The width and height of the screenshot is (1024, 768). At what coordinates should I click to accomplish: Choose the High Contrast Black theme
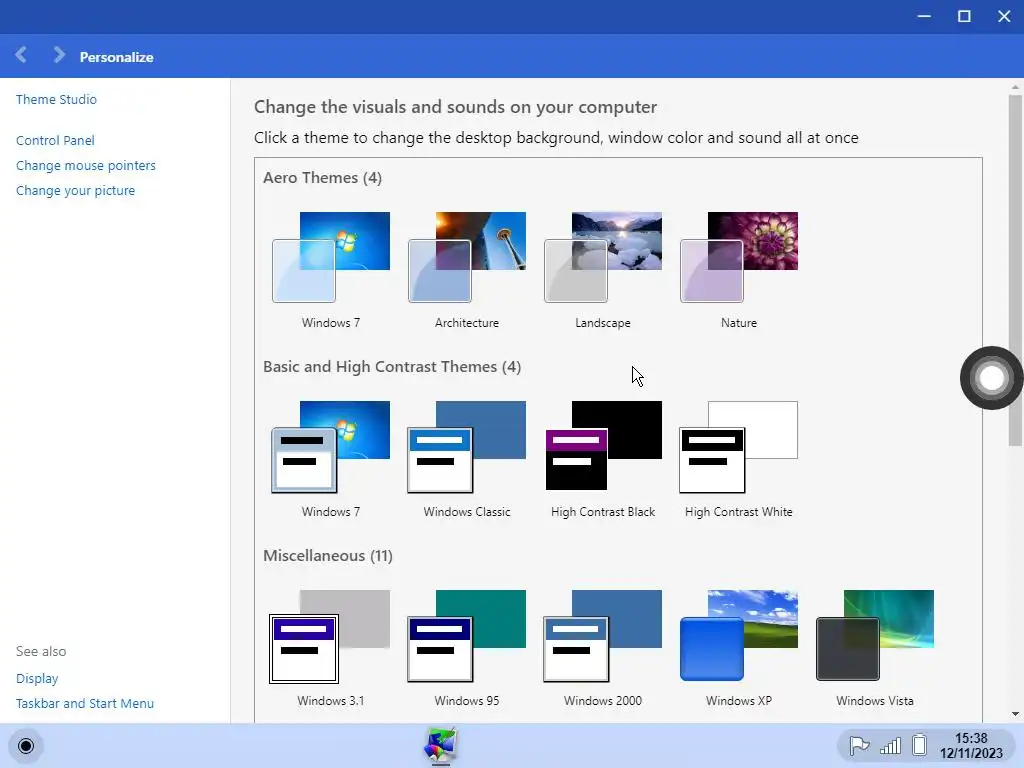602,458
